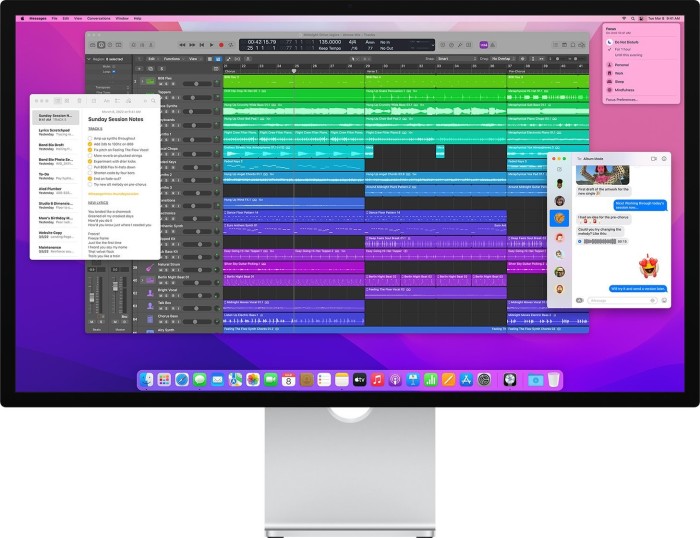Open the Finder icon in the Dock
The image size is (700, 538).
148,380
